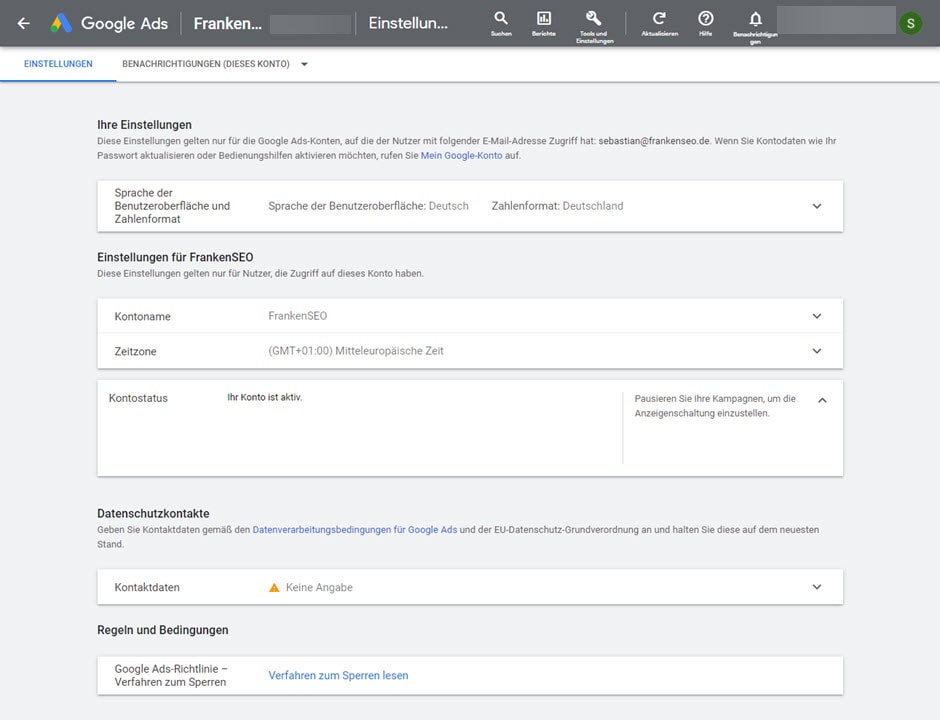Select the Einstellungen tab
Viewport: 940px width, 720px height.
click(x=58, y=64)
